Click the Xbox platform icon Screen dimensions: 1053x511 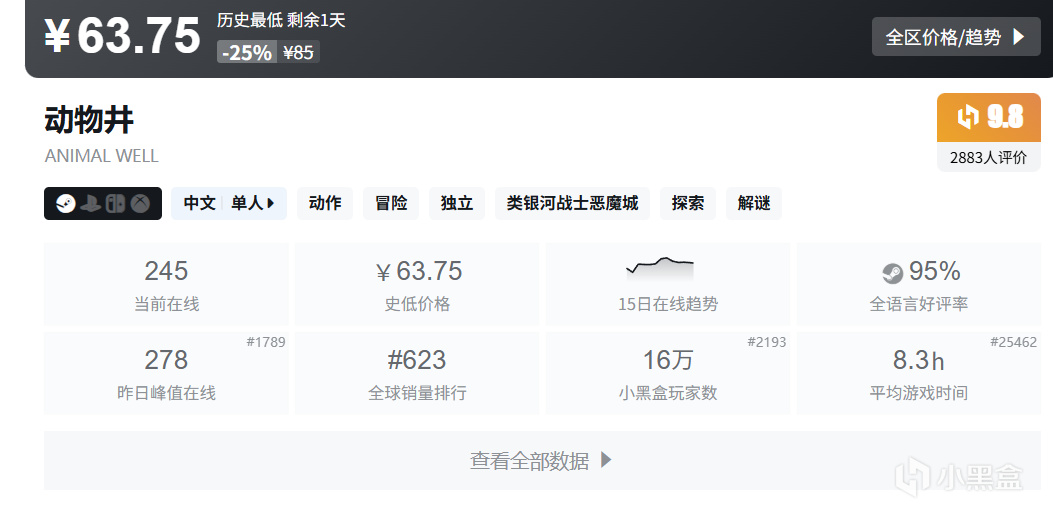click(x=140, y=203)
